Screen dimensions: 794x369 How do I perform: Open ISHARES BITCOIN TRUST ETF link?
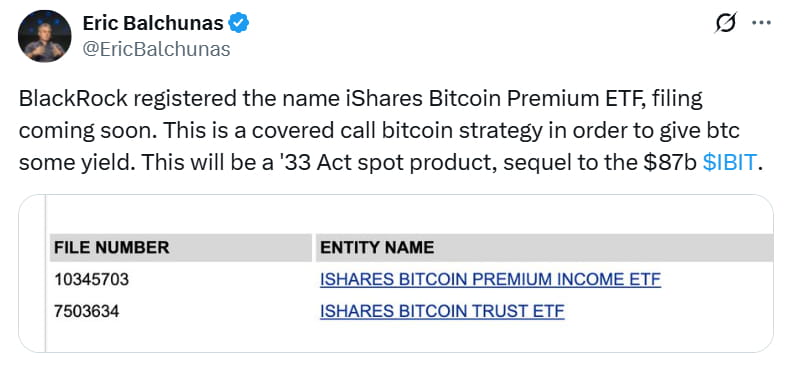(442, 311)
